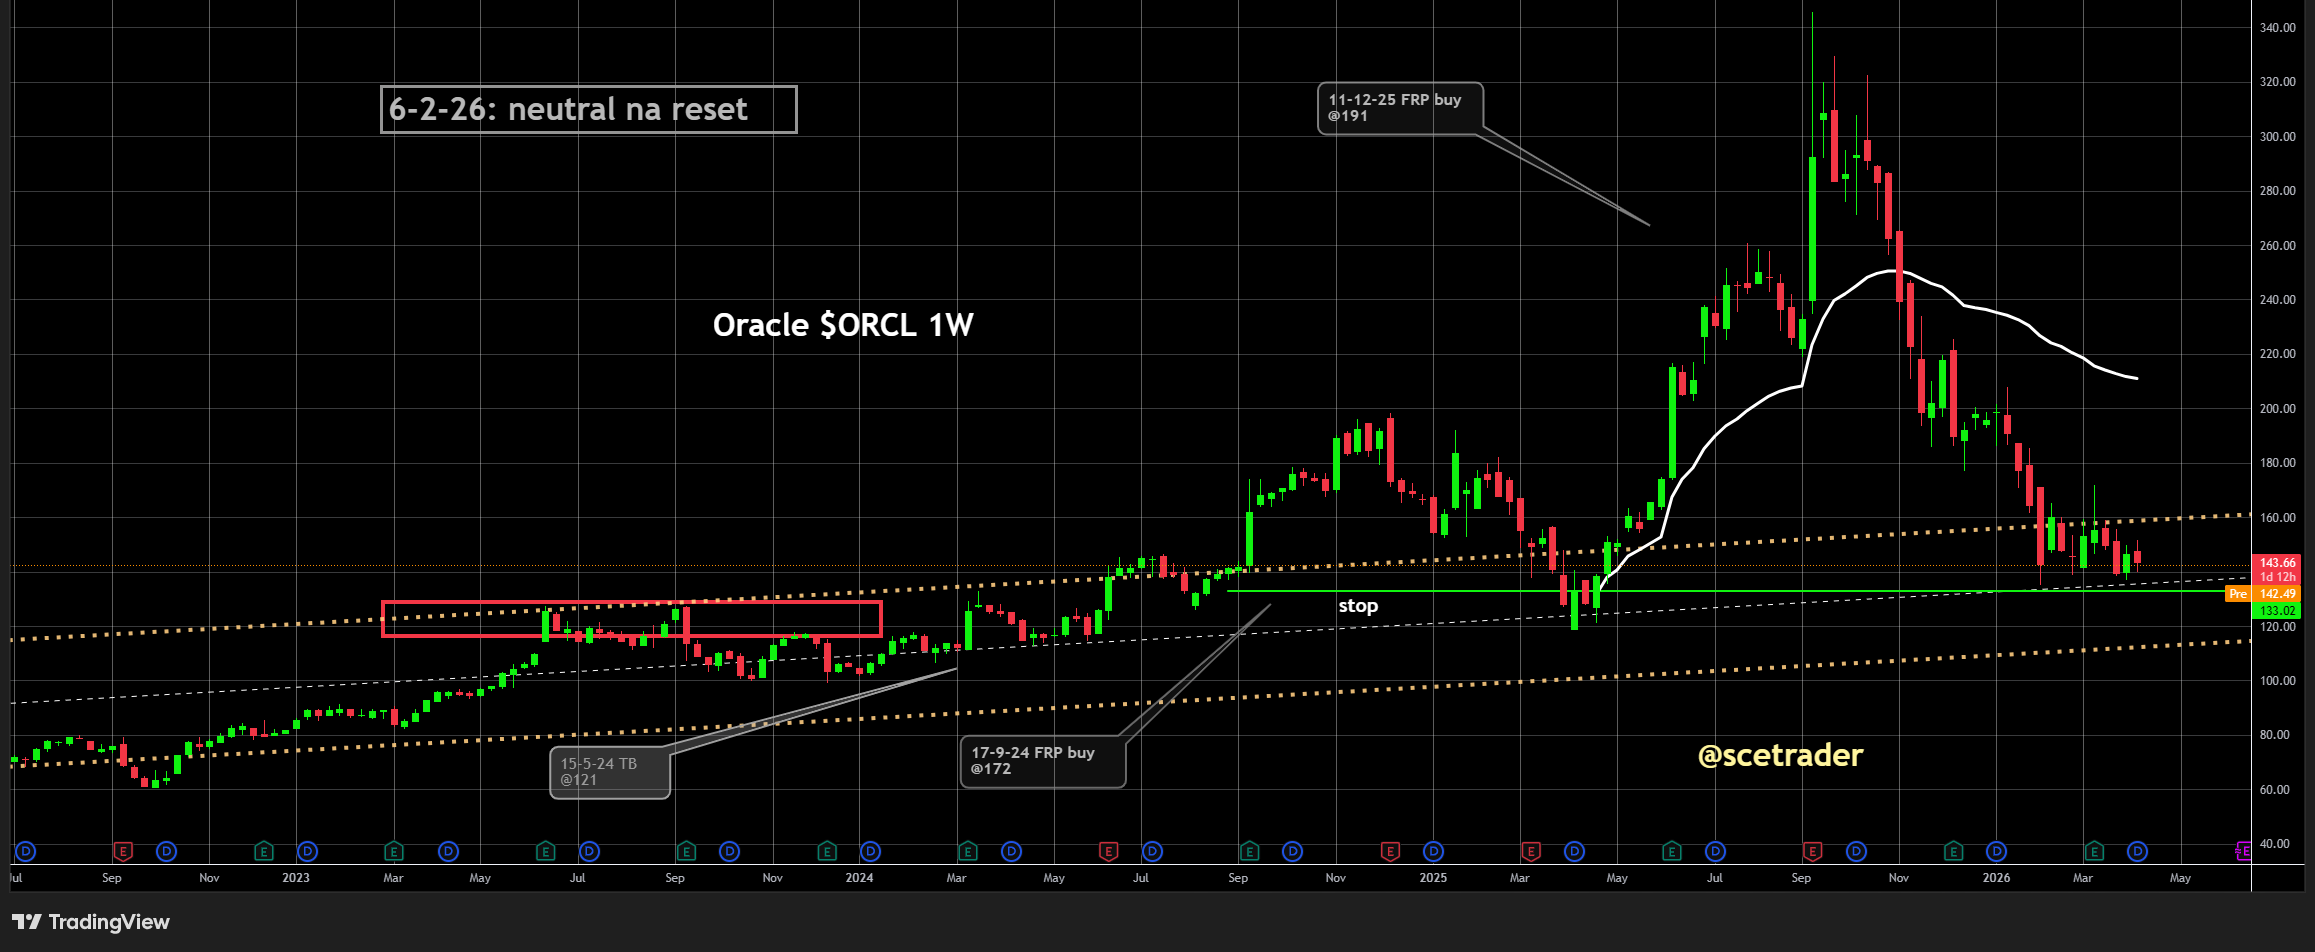Show the earnings marker for December 2022
The height and width of the screenshot is (952, 2315).
(264, 851)
